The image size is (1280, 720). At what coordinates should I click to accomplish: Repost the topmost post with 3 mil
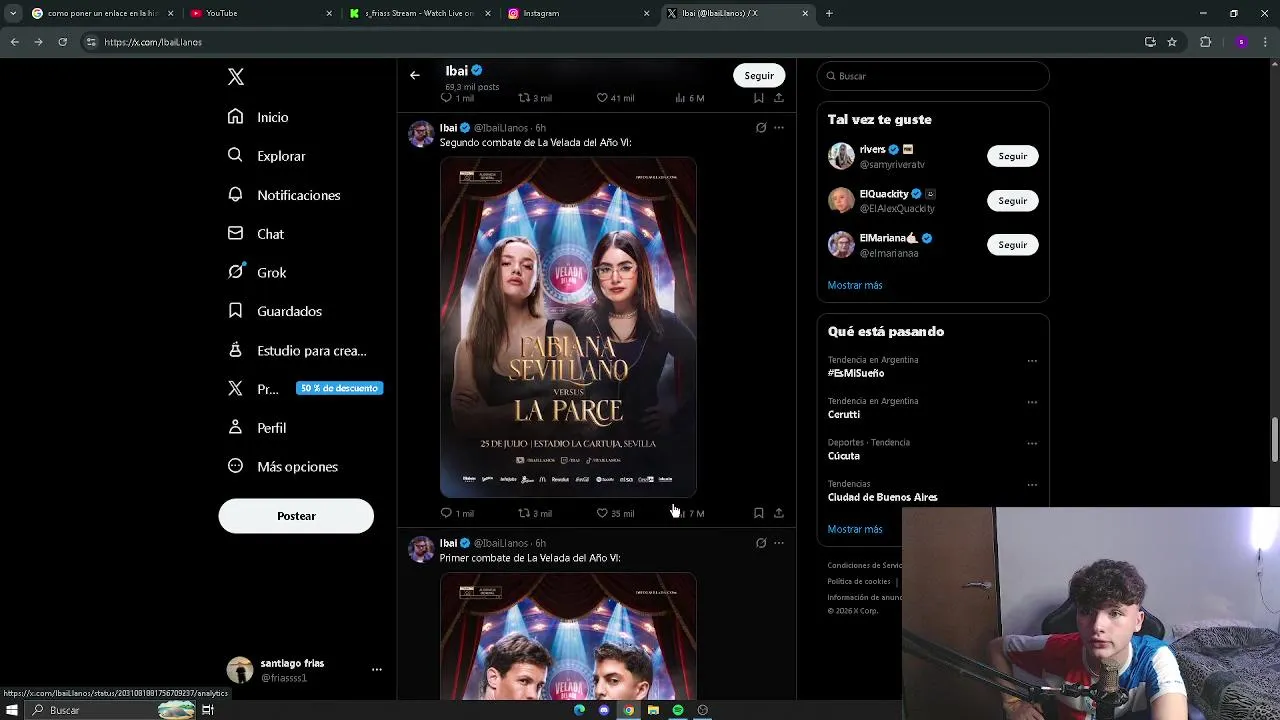point(535,98)
